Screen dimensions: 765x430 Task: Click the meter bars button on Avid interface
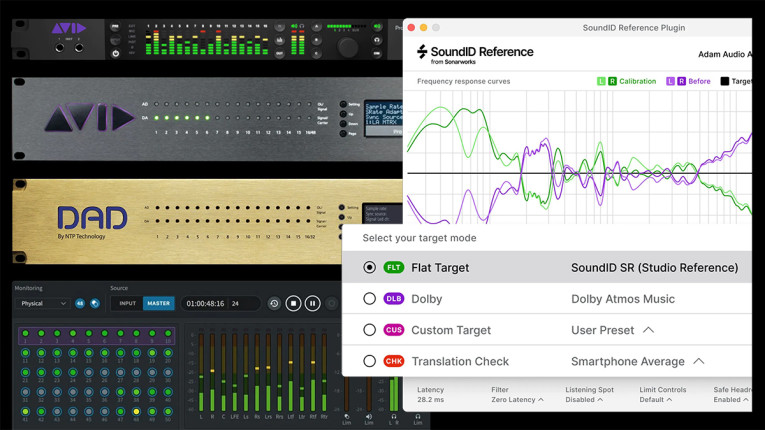coord(280,40)
